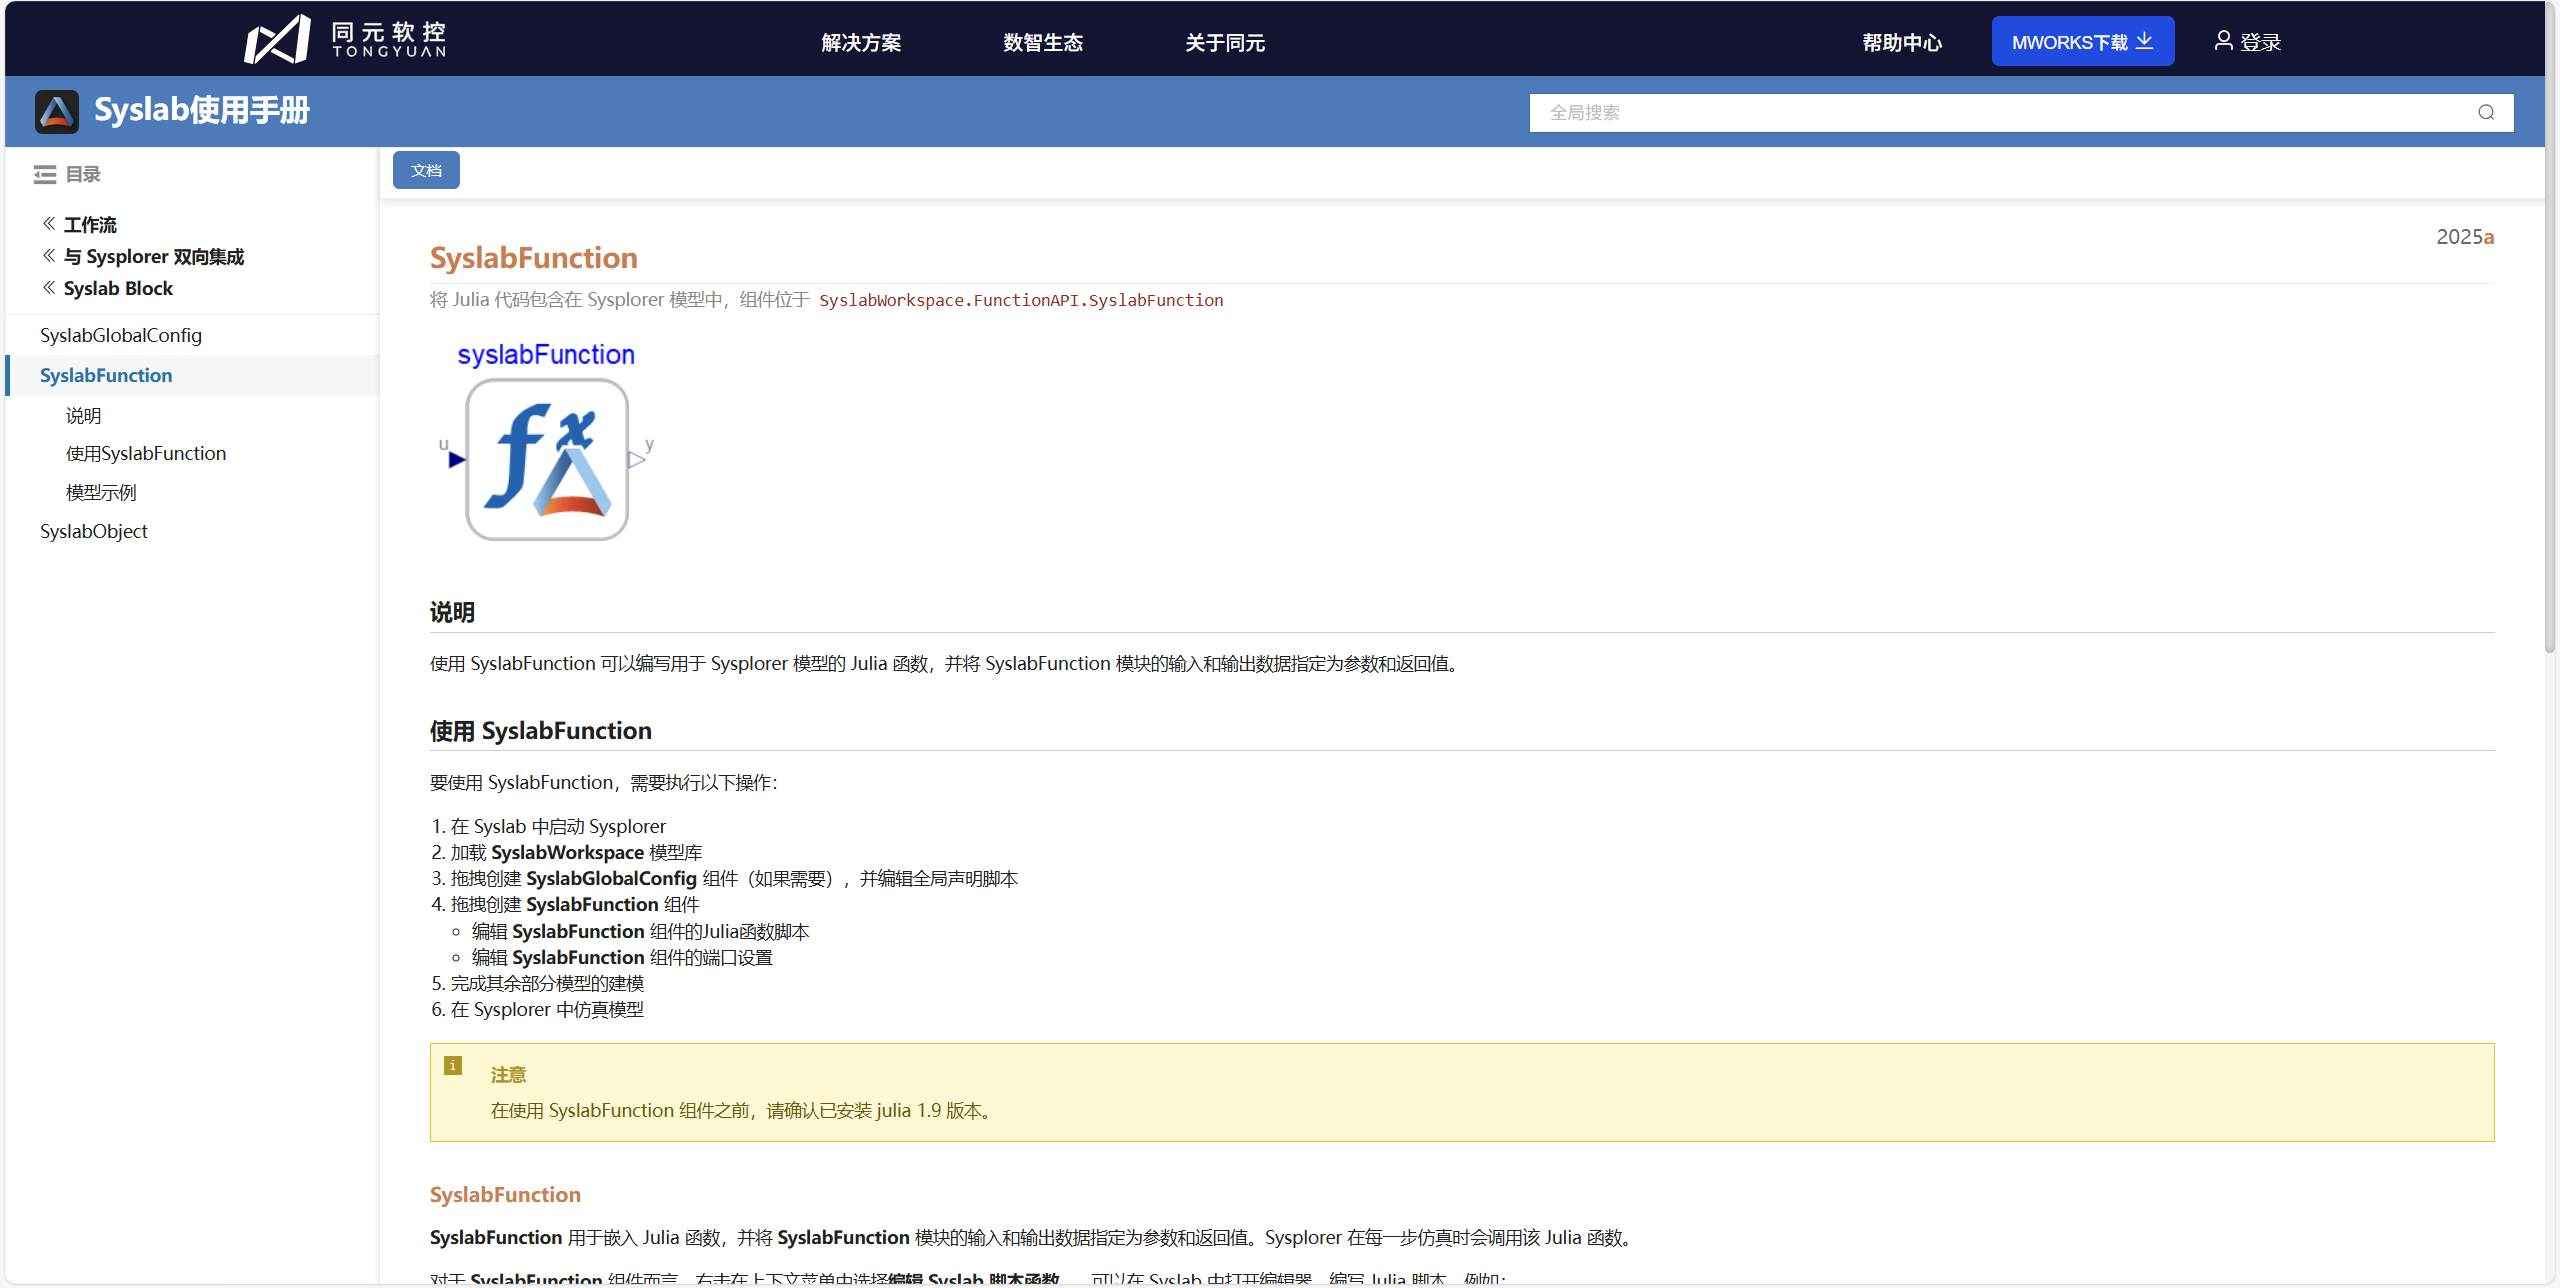The width and height of the screenshot is (2560, 1288).
Task: Click the Syslab manual logo icon
Action: point(57,111)
